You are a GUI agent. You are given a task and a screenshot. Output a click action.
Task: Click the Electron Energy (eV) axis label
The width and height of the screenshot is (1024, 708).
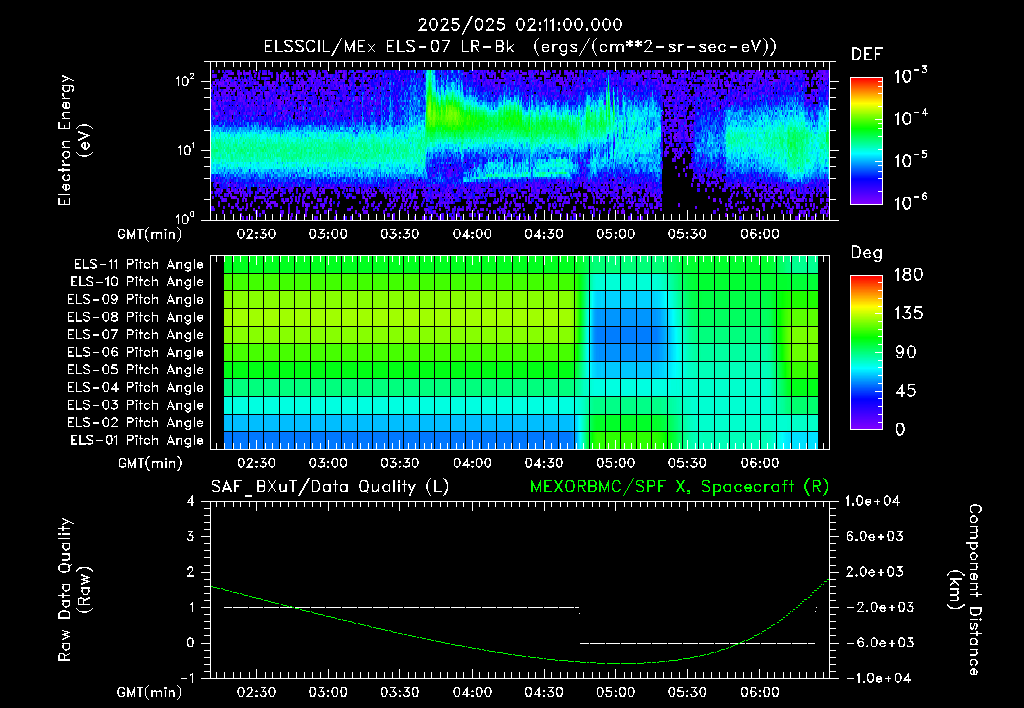click(x=74, y=140)
